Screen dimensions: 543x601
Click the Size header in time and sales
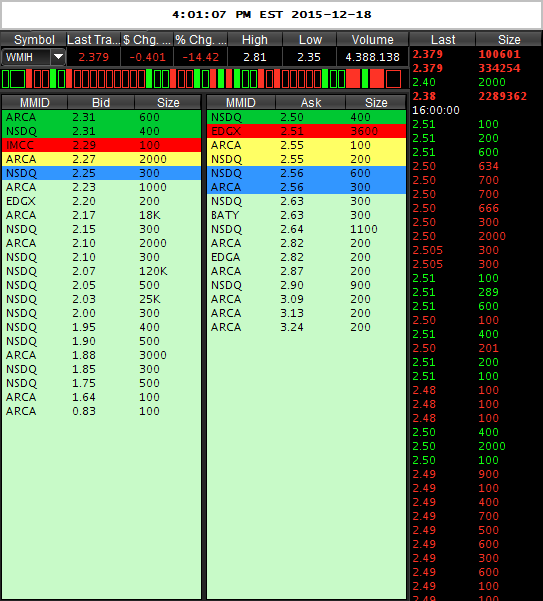point(509,39)
